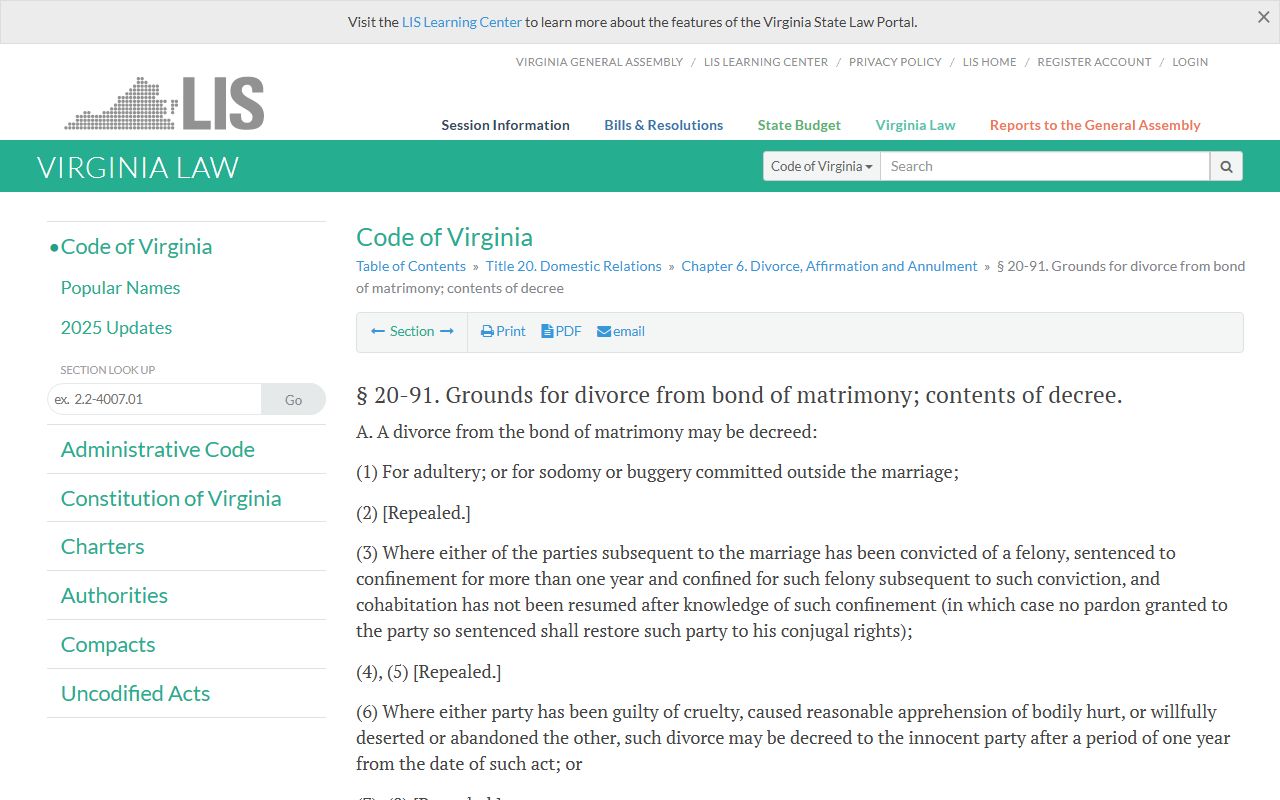This screenshot has width=1280, height=800.
Task: Open State Budget menu
Action: 799,125
